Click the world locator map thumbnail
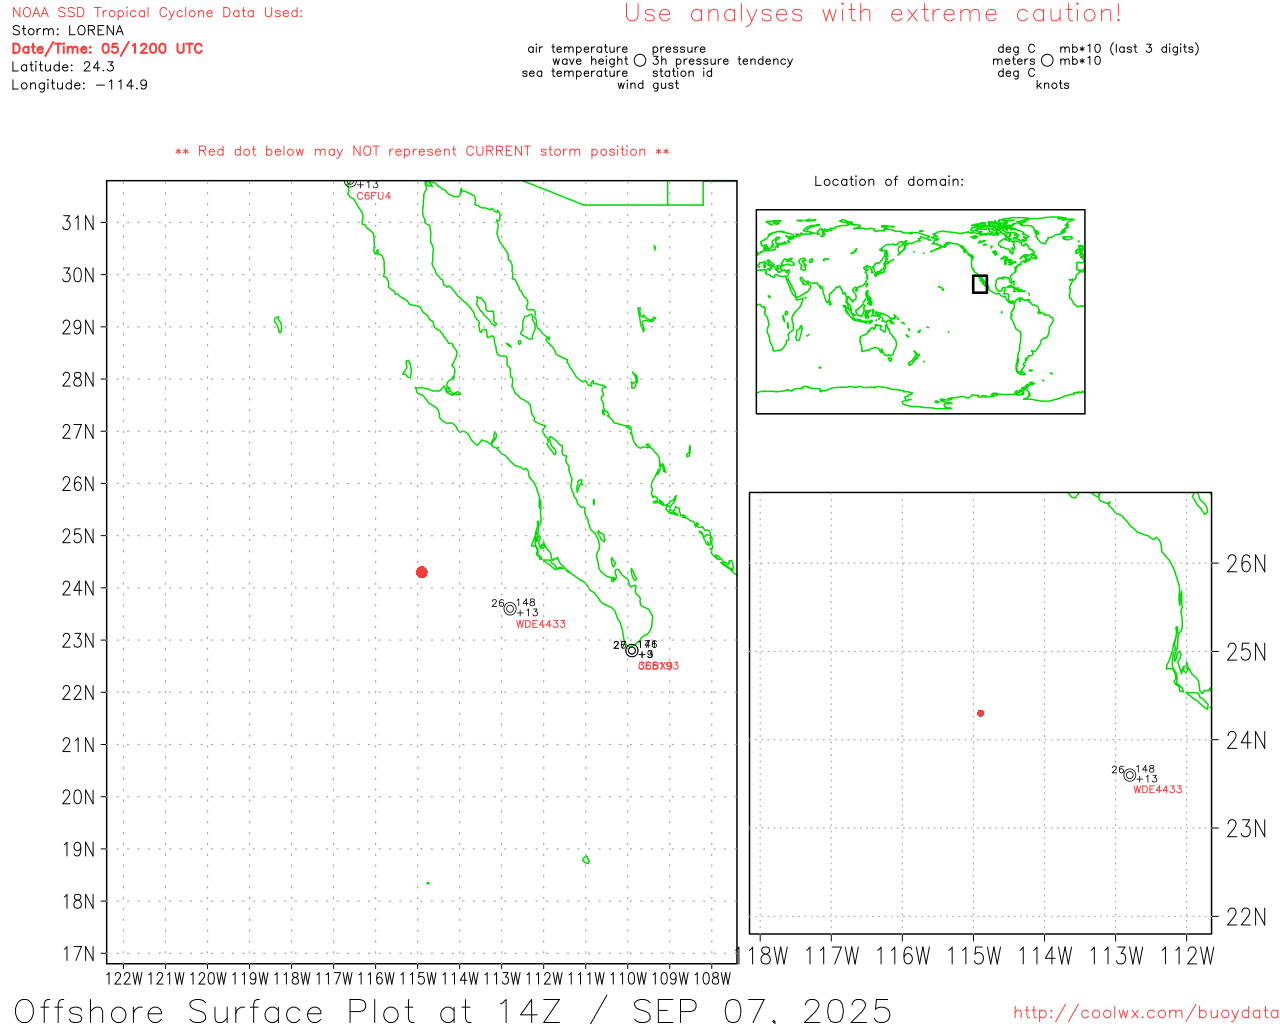 pyautogui.click(x=920, y=312)
